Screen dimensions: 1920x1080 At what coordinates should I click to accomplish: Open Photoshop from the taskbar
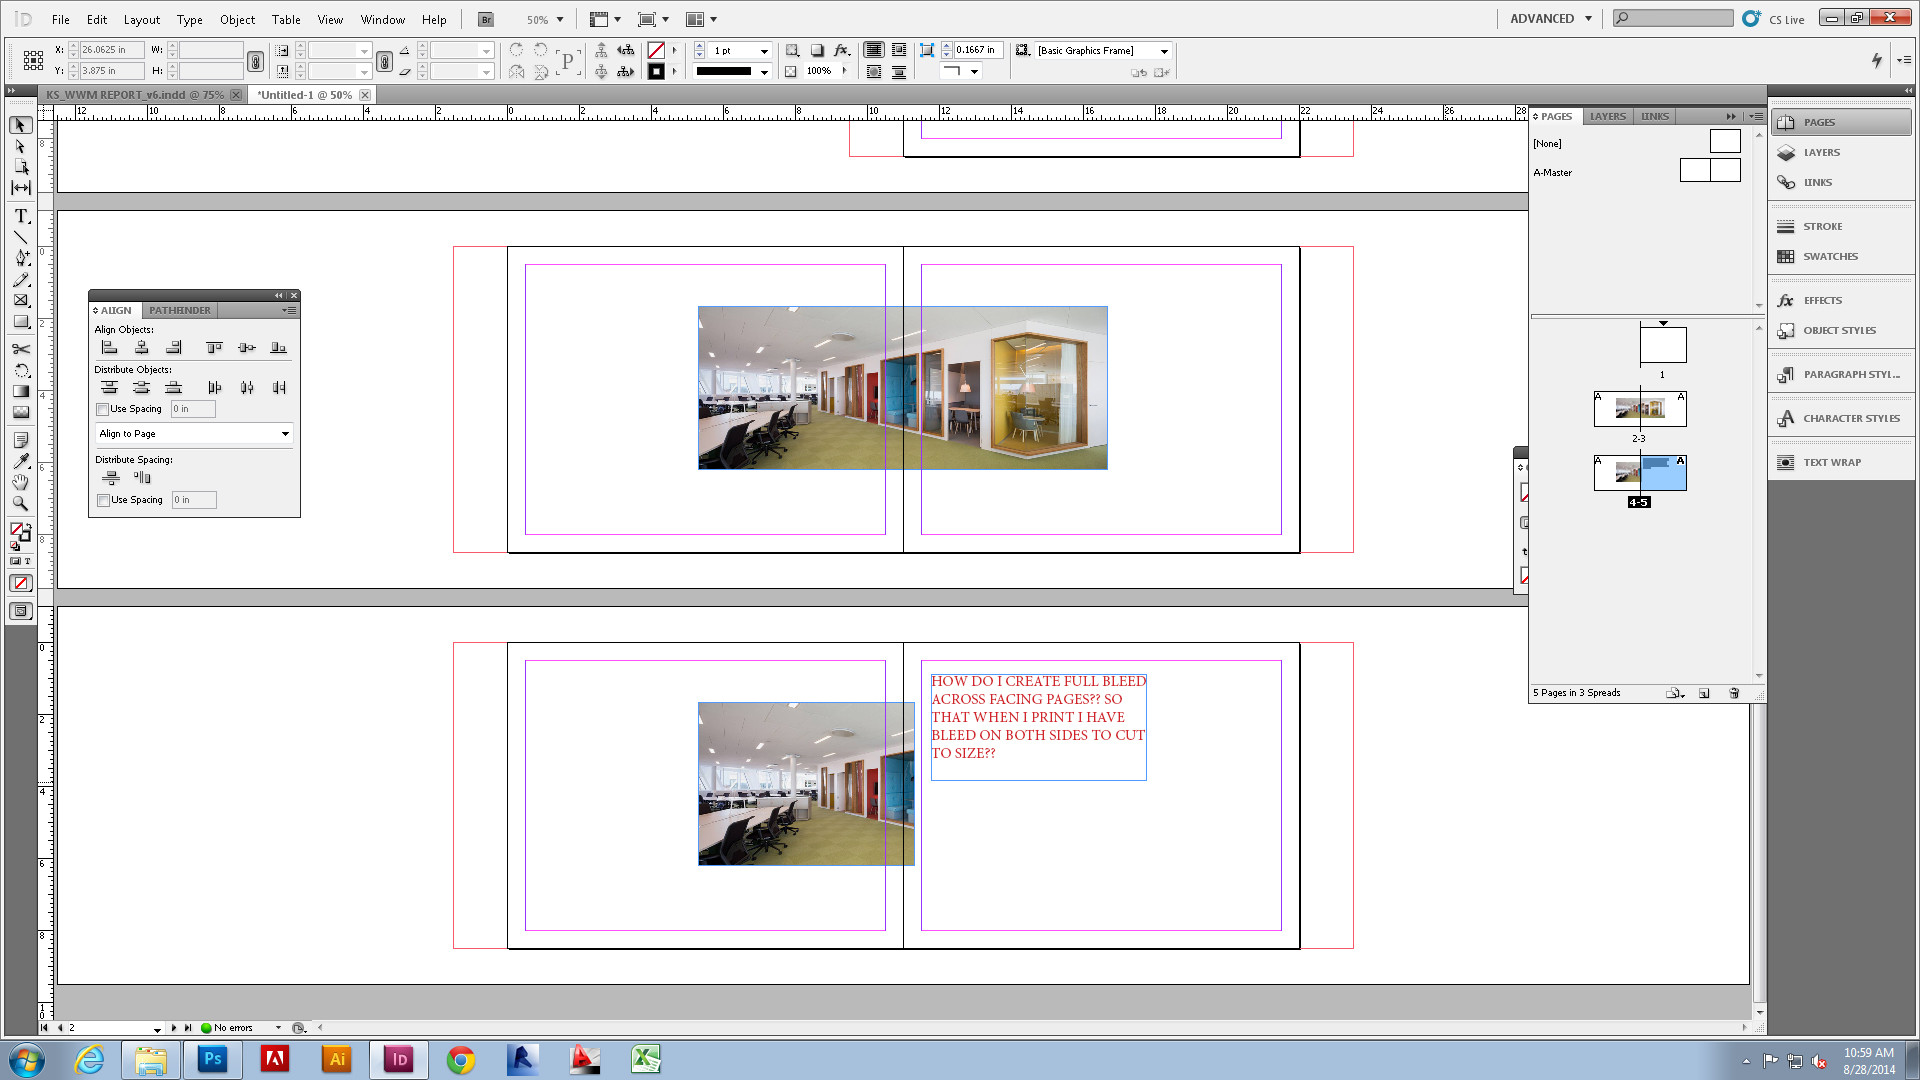coord(212,1059)
